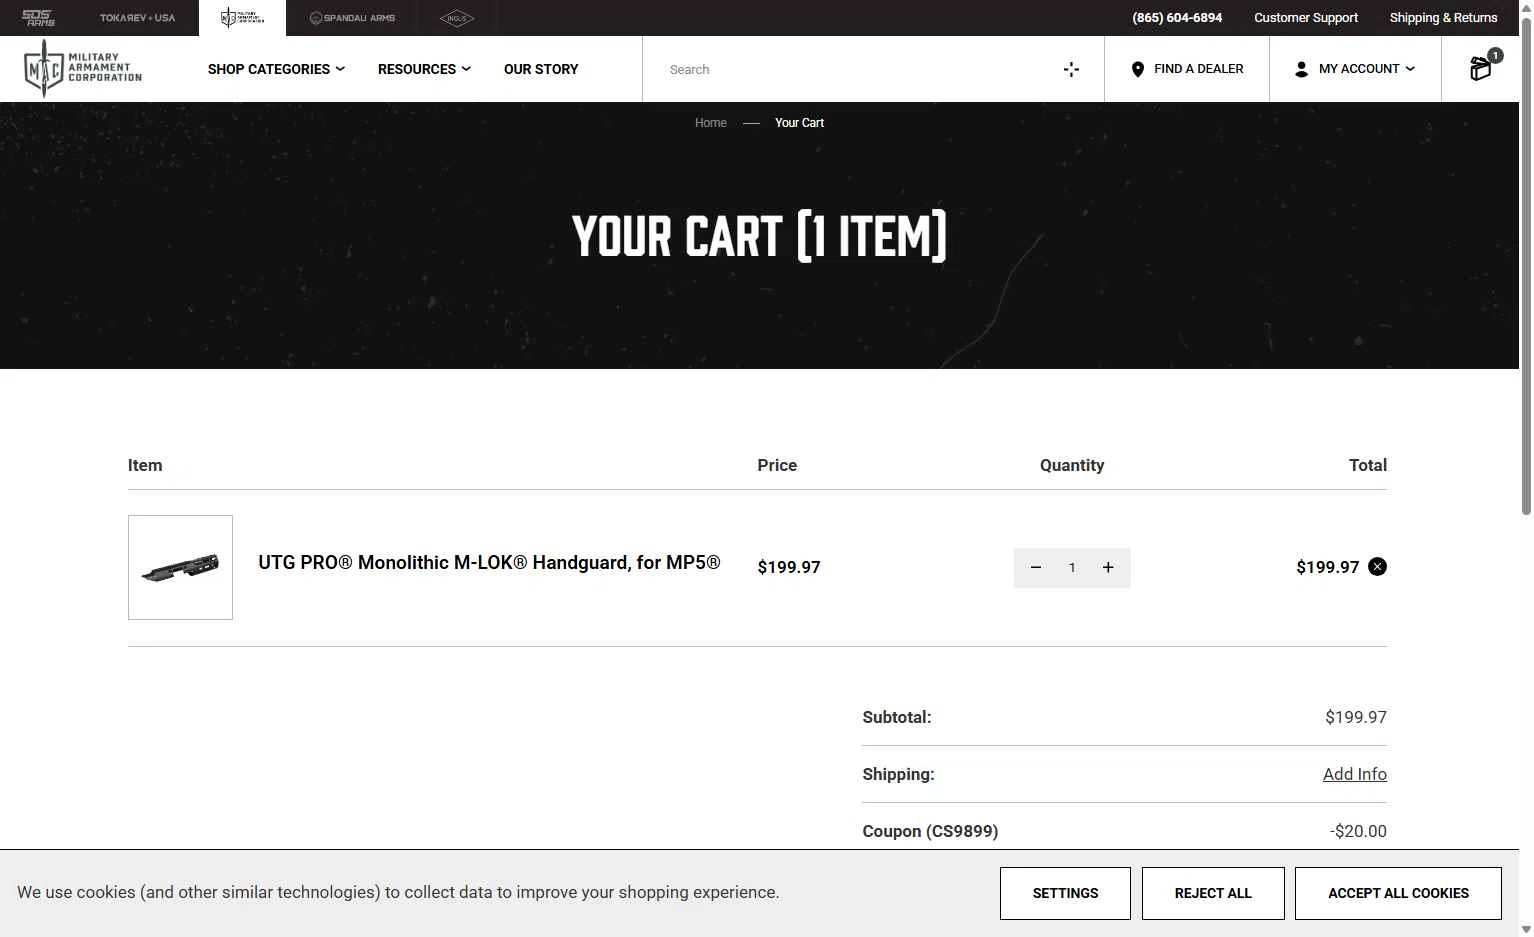This screenshot has width=1534, height=937.
Task: Click the Add Info shipping link
Action: [1355, 774]
